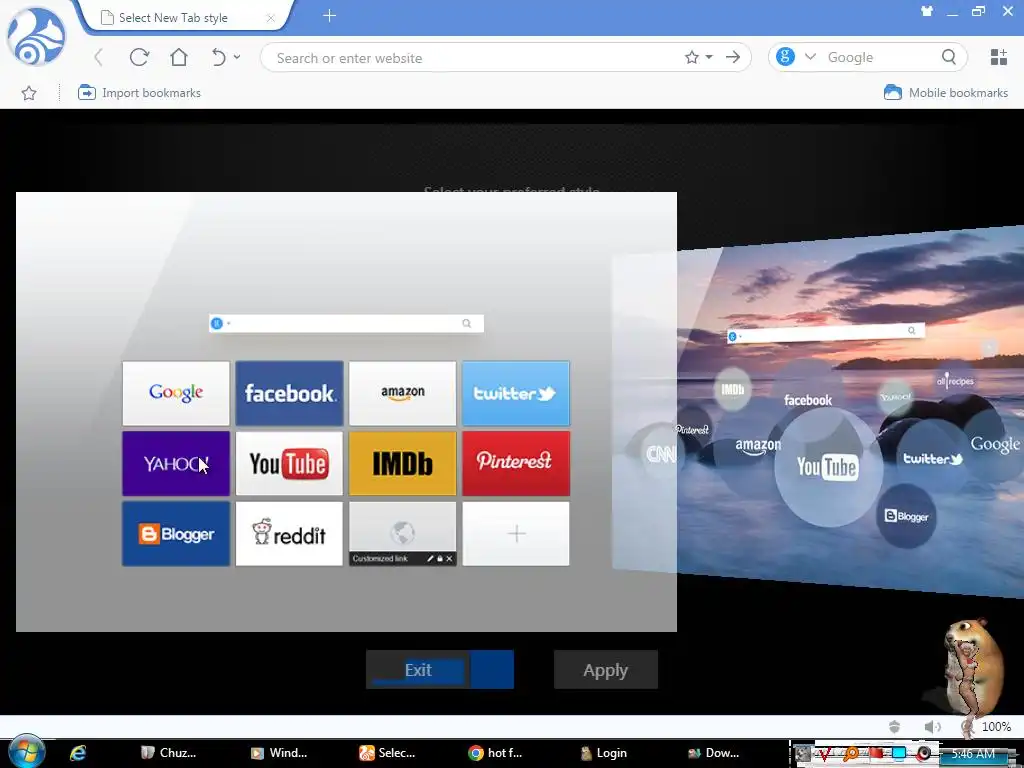Open the bookmarks star on bookmarks bar
This screenshot has height=768, width=1024.
tap(29, 93)
